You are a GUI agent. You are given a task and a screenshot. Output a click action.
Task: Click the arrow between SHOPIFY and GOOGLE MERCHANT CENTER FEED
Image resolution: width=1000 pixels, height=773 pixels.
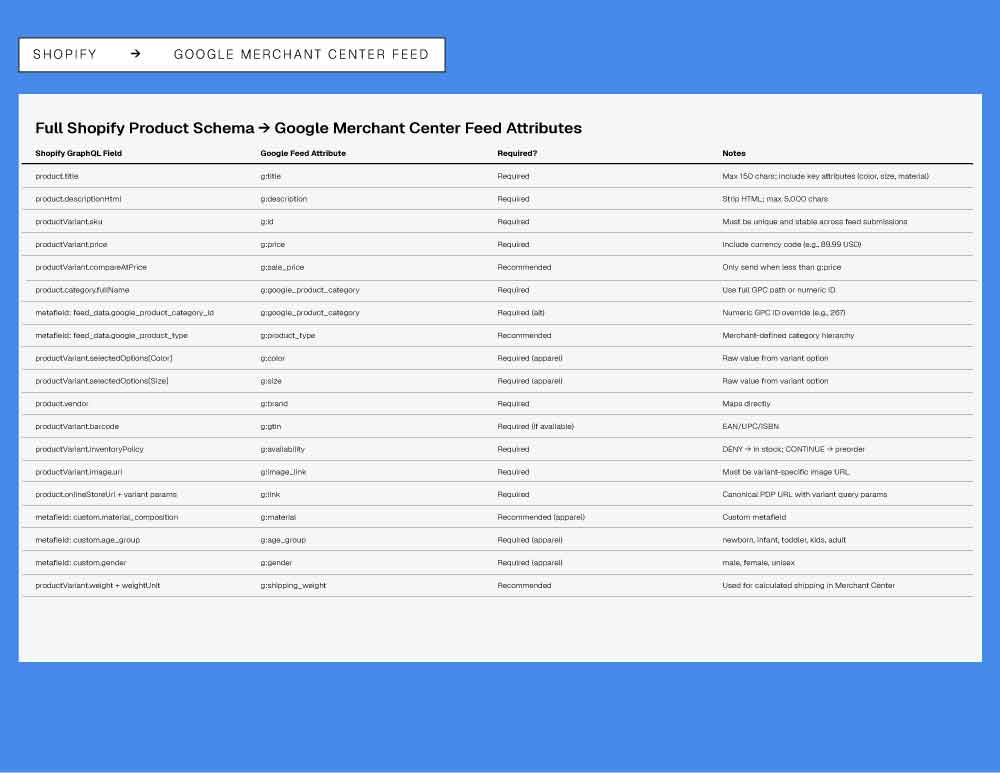pos(135,54)
